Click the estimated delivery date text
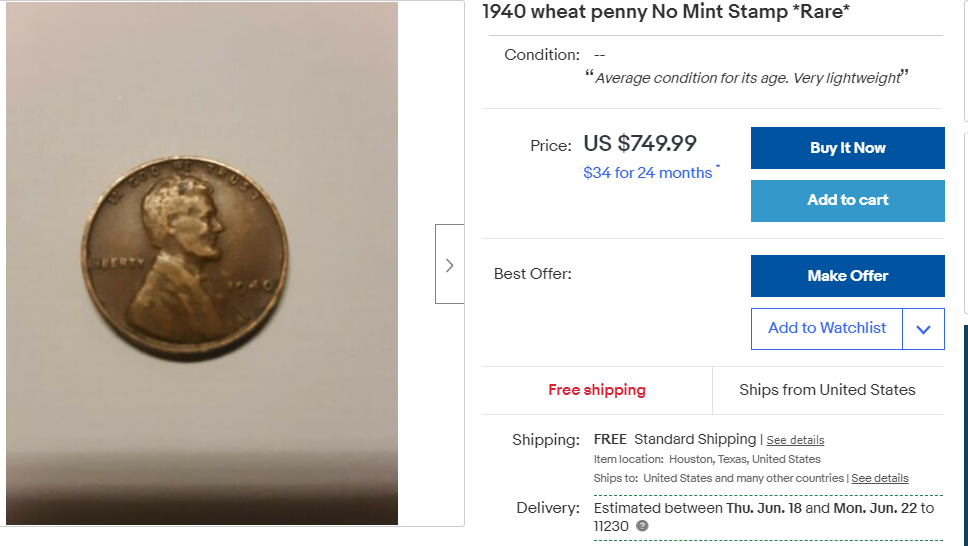968x546 pixels. point(762,508)
